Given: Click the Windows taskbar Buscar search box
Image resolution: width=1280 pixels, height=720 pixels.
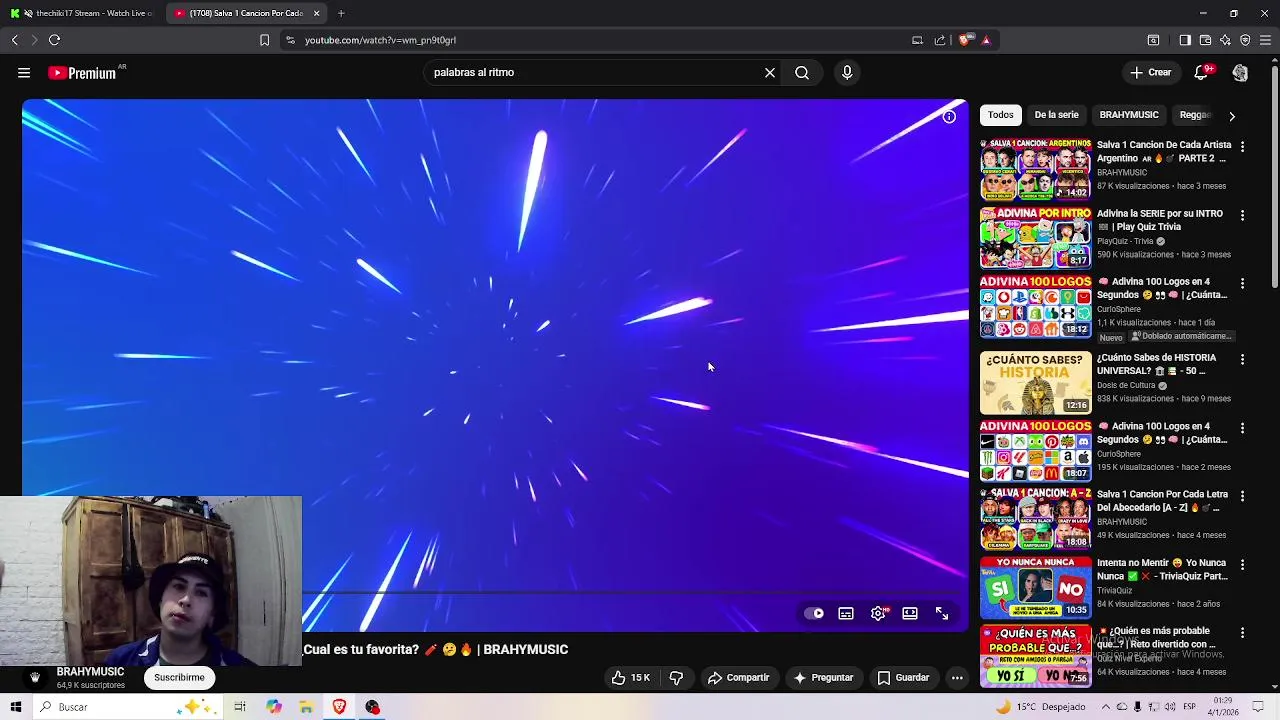Looking at the screenshot, I should tap(128, 707).
